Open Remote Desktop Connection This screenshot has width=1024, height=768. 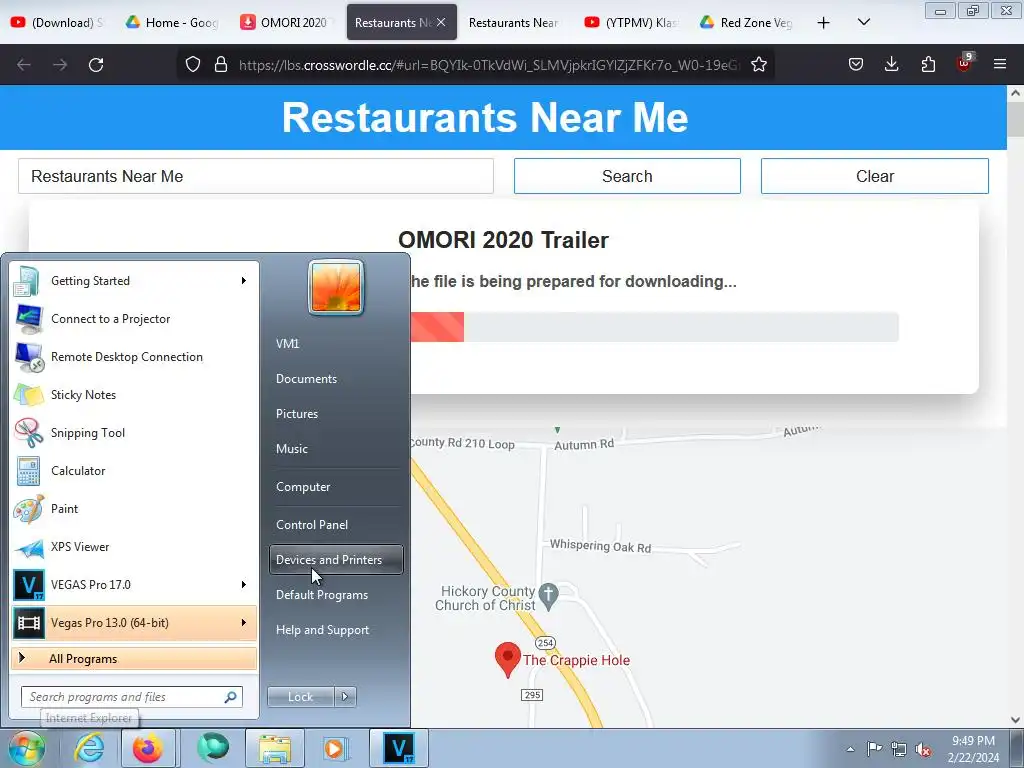click(x=134, y=357)
